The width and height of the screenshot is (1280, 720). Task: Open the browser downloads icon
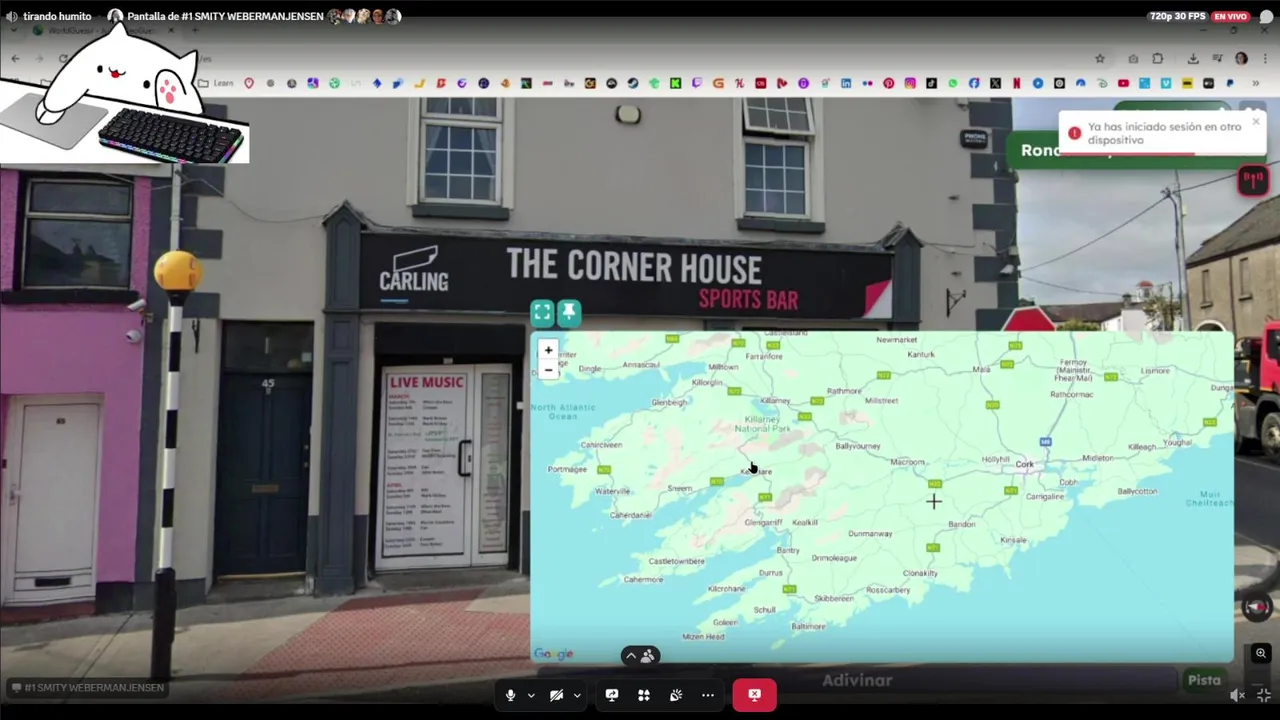pos(1193,59)
